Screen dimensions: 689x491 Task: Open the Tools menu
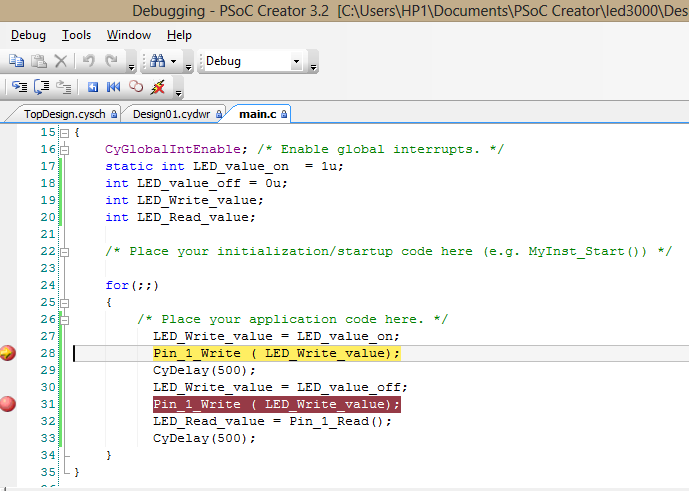pyautogui.click(x=76, y=35)
